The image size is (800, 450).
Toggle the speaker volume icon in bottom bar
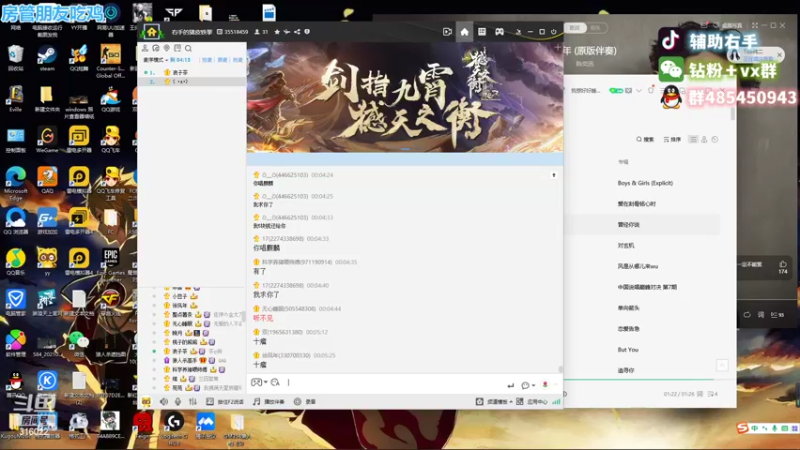164,402
